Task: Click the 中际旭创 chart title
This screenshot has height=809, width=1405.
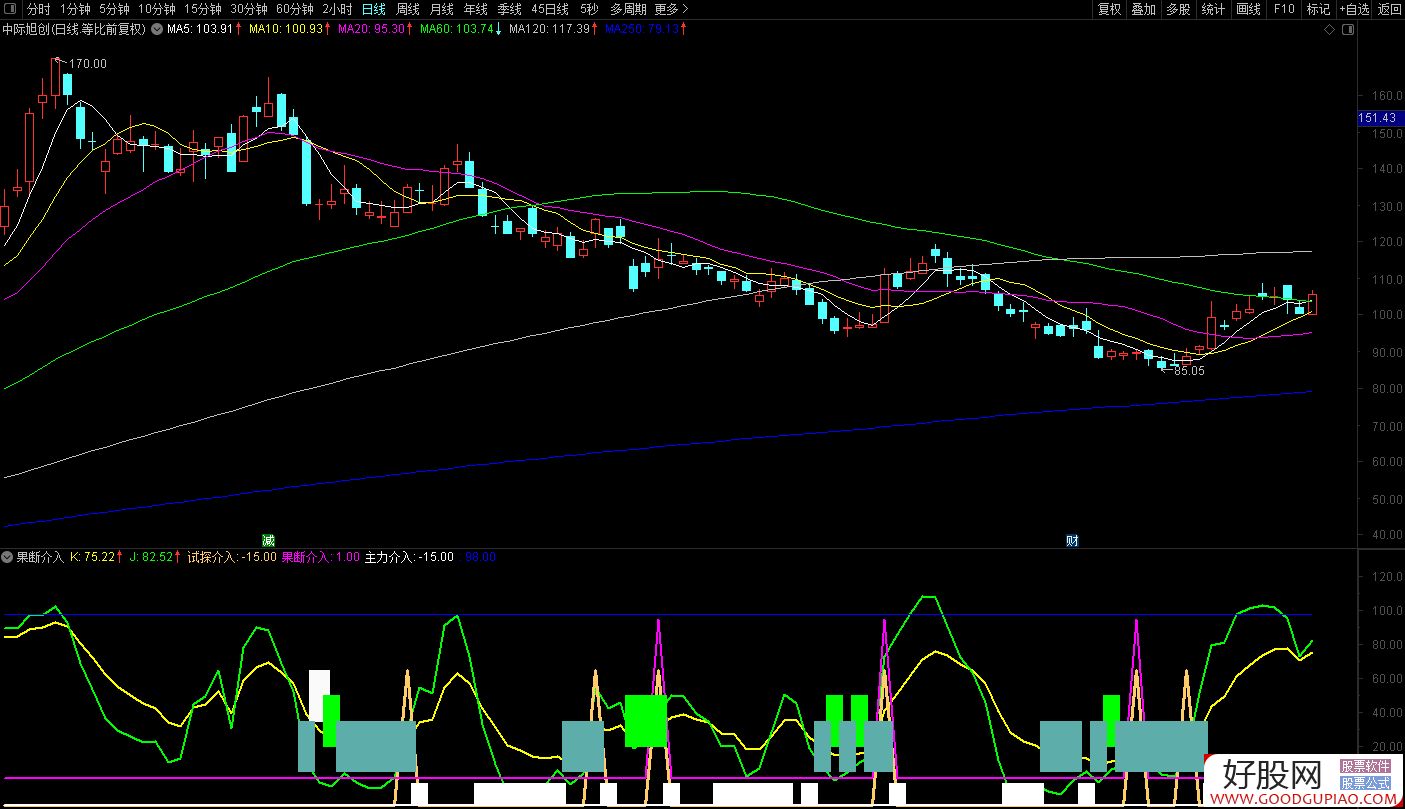Action: point(74,29)
